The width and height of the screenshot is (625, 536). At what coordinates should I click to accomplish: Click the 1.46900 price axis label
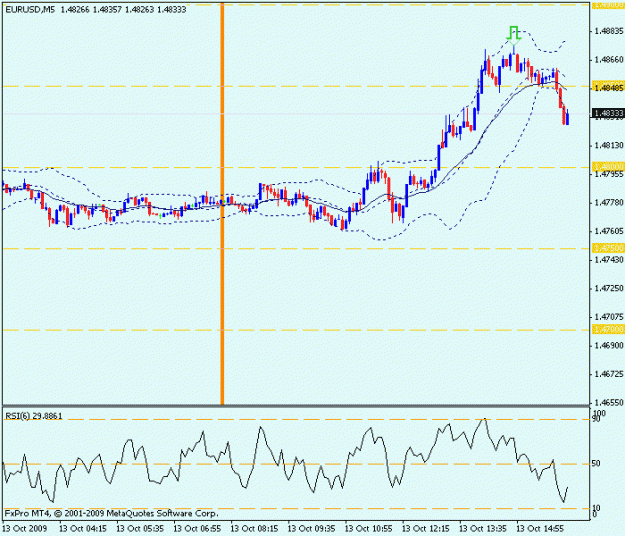pyautogui.click(x=608, y=346)
